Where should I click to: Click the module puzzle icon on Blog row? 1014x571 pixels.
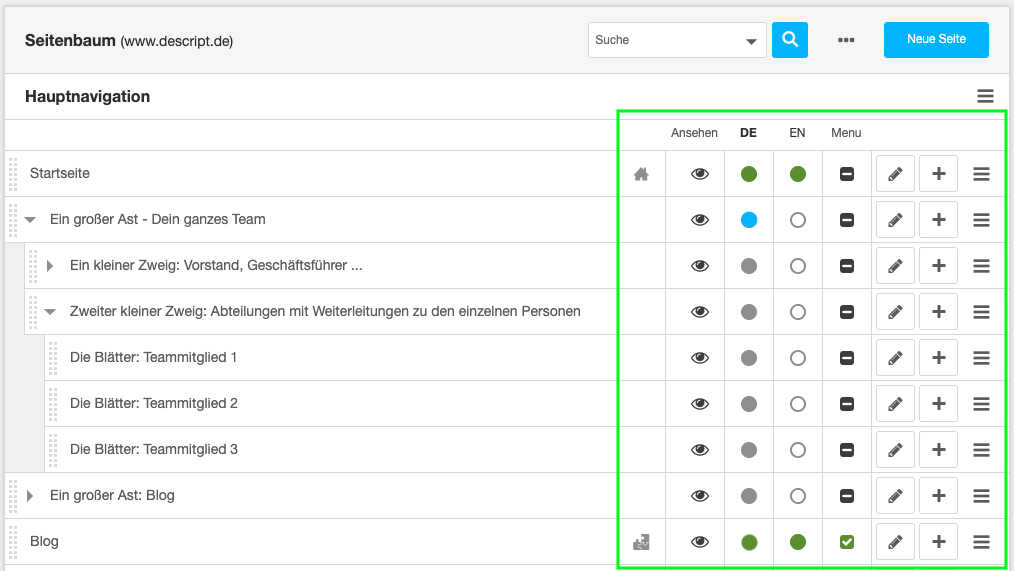641,542
